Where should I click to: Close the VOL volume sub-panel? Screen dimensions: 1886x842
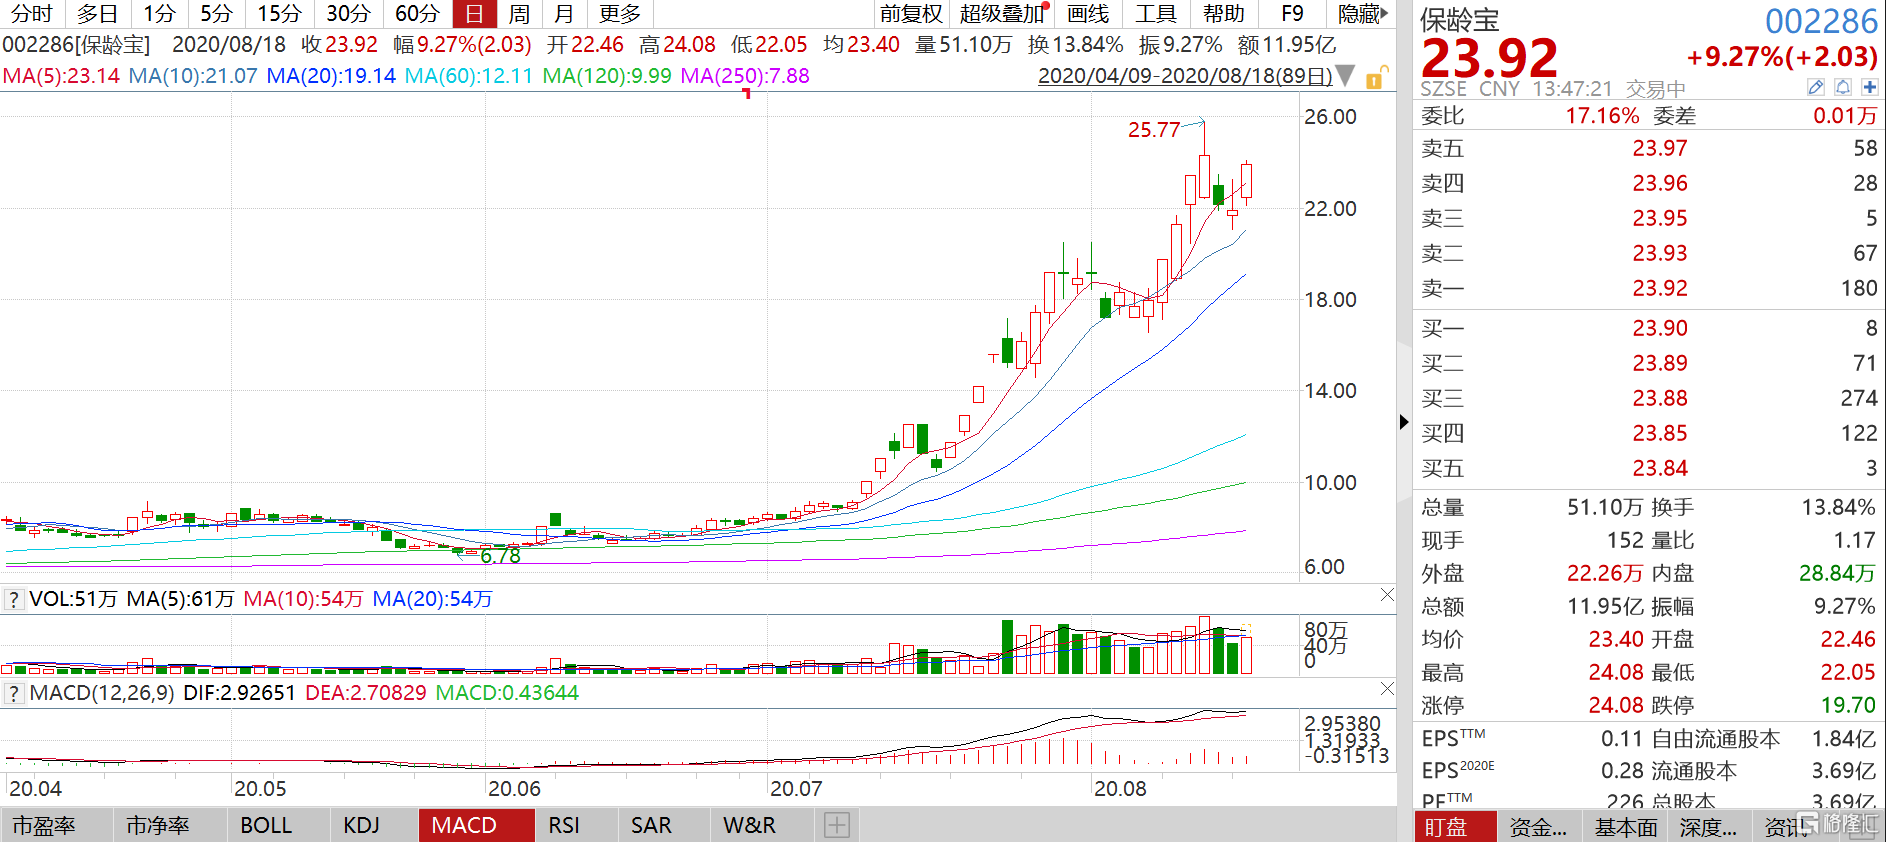click(x=1387, y=595)
